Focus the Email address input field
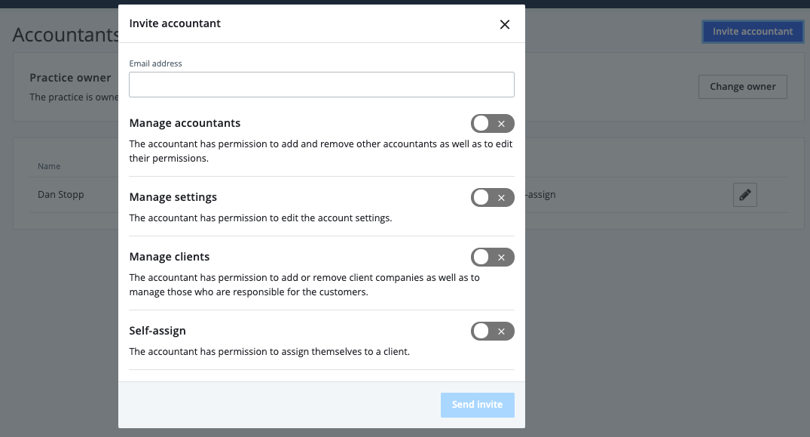Screen dimensions: 810x437 pyautogui.click(x=321, y=84)
